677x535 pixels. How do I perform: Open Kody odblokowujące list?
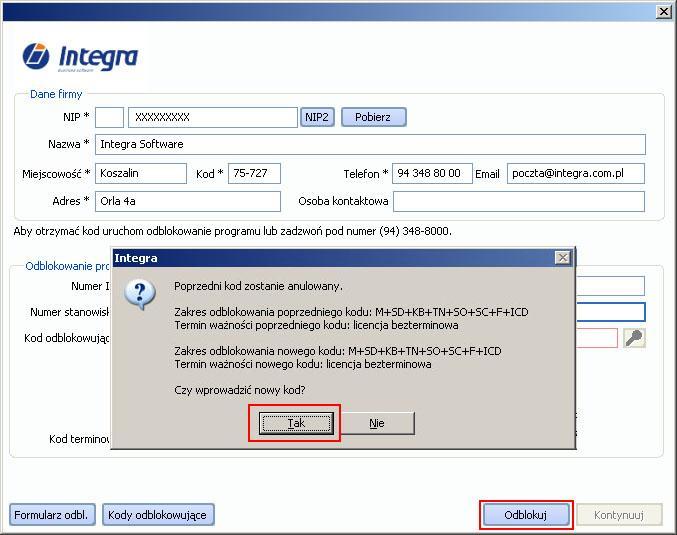[158, 515]
